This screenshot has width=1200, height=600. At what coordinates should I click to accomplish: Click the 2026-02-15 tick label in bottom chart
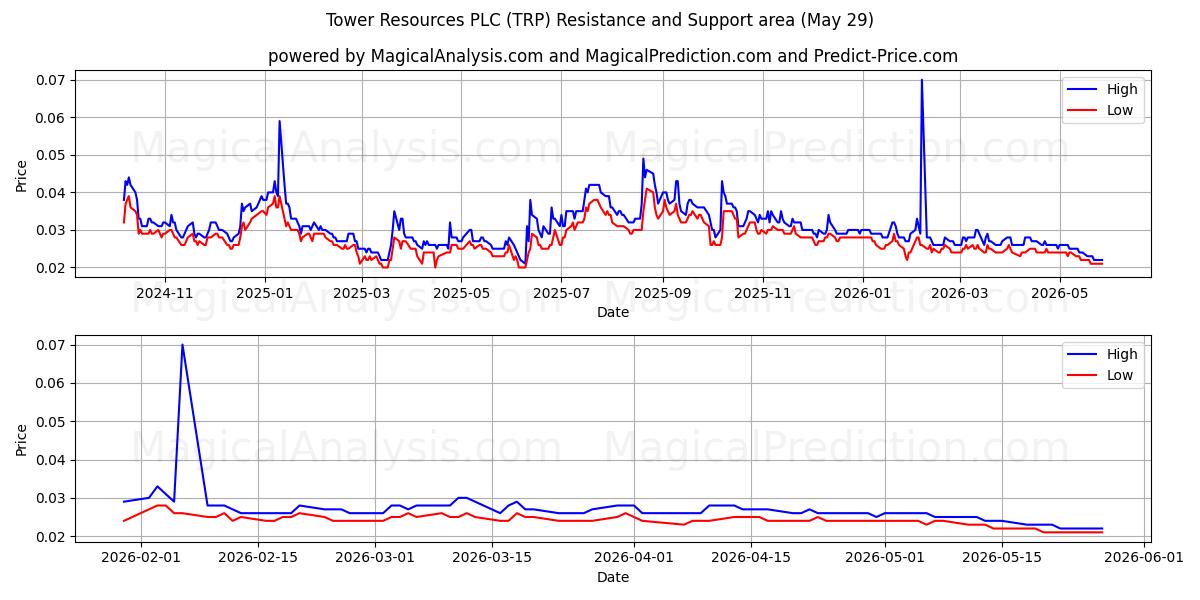[x=258, y=558]
